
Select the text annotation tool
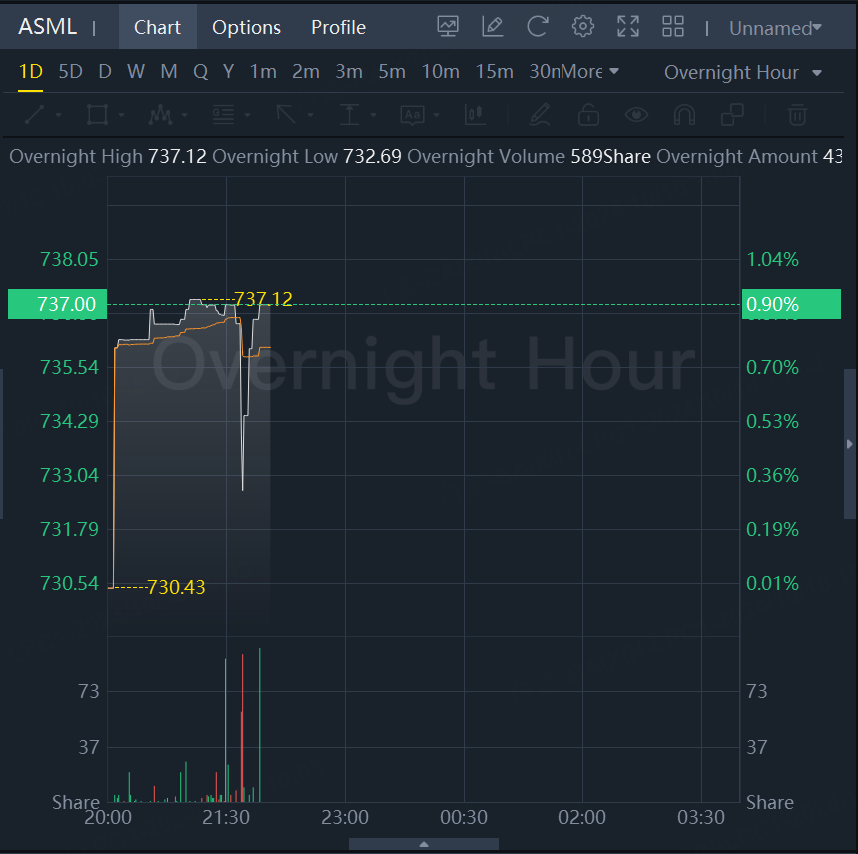[413, 115]
